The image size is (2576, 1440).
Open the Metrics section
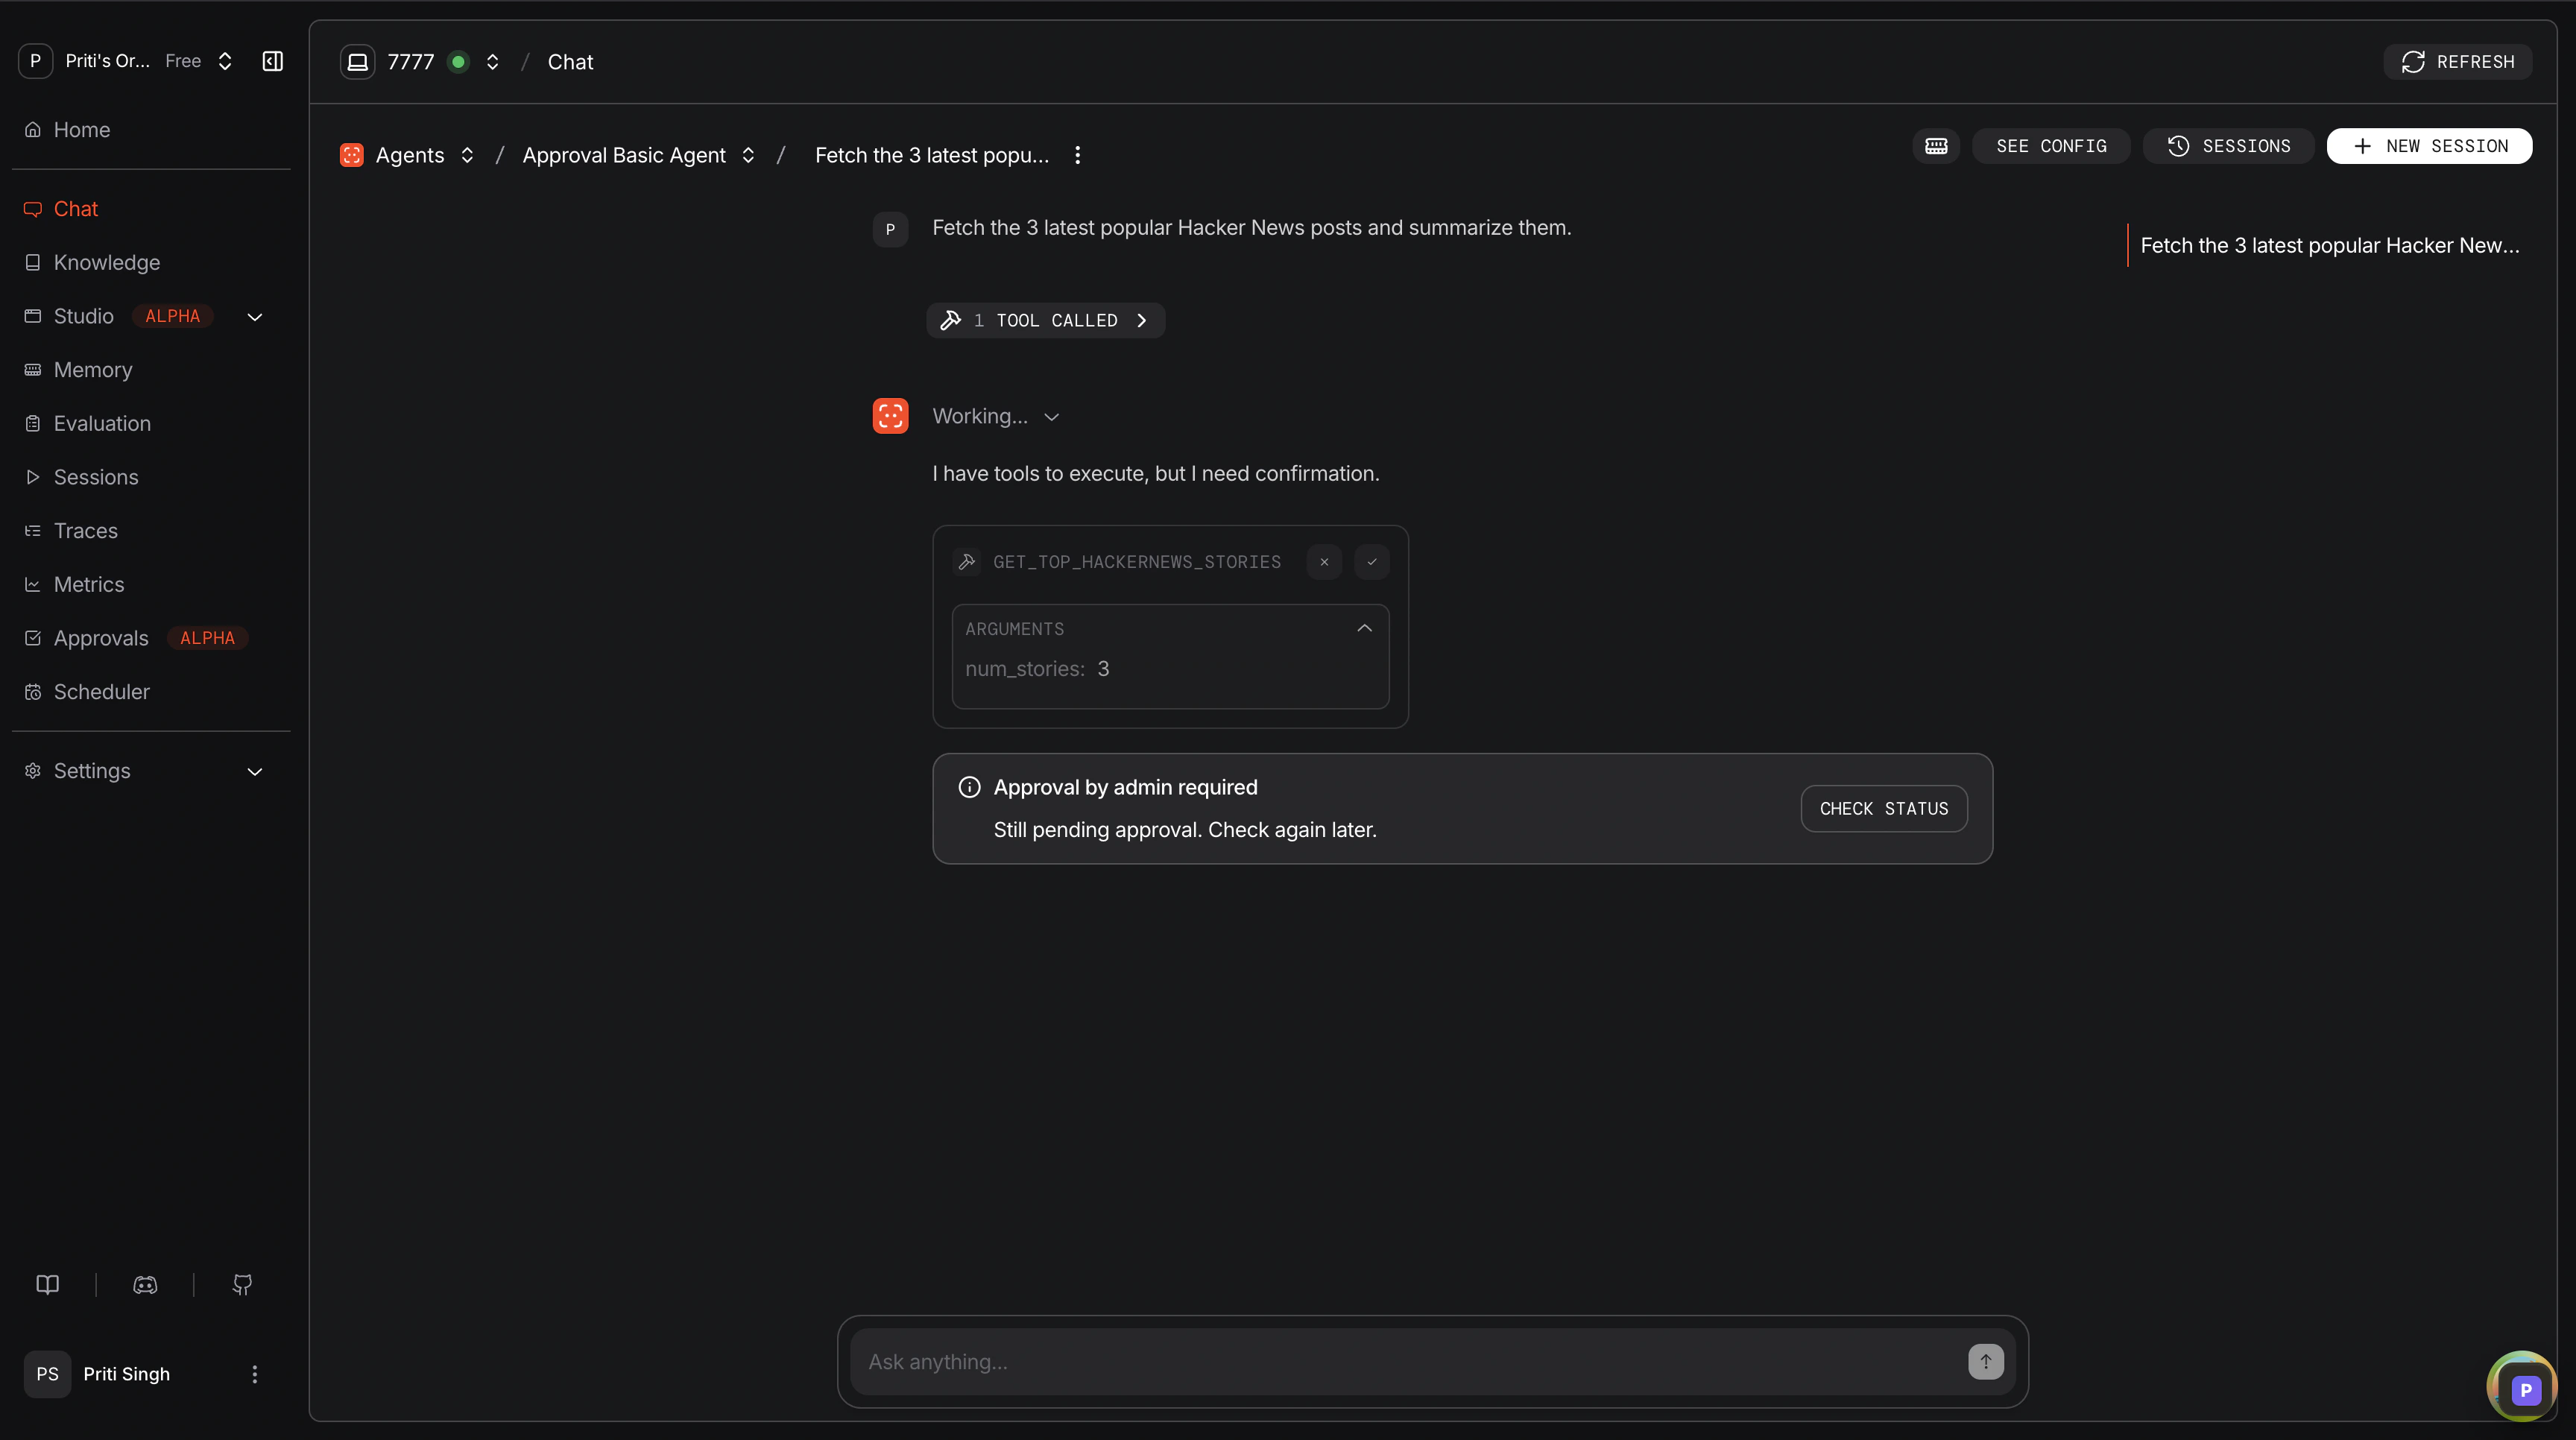(88, 584)
